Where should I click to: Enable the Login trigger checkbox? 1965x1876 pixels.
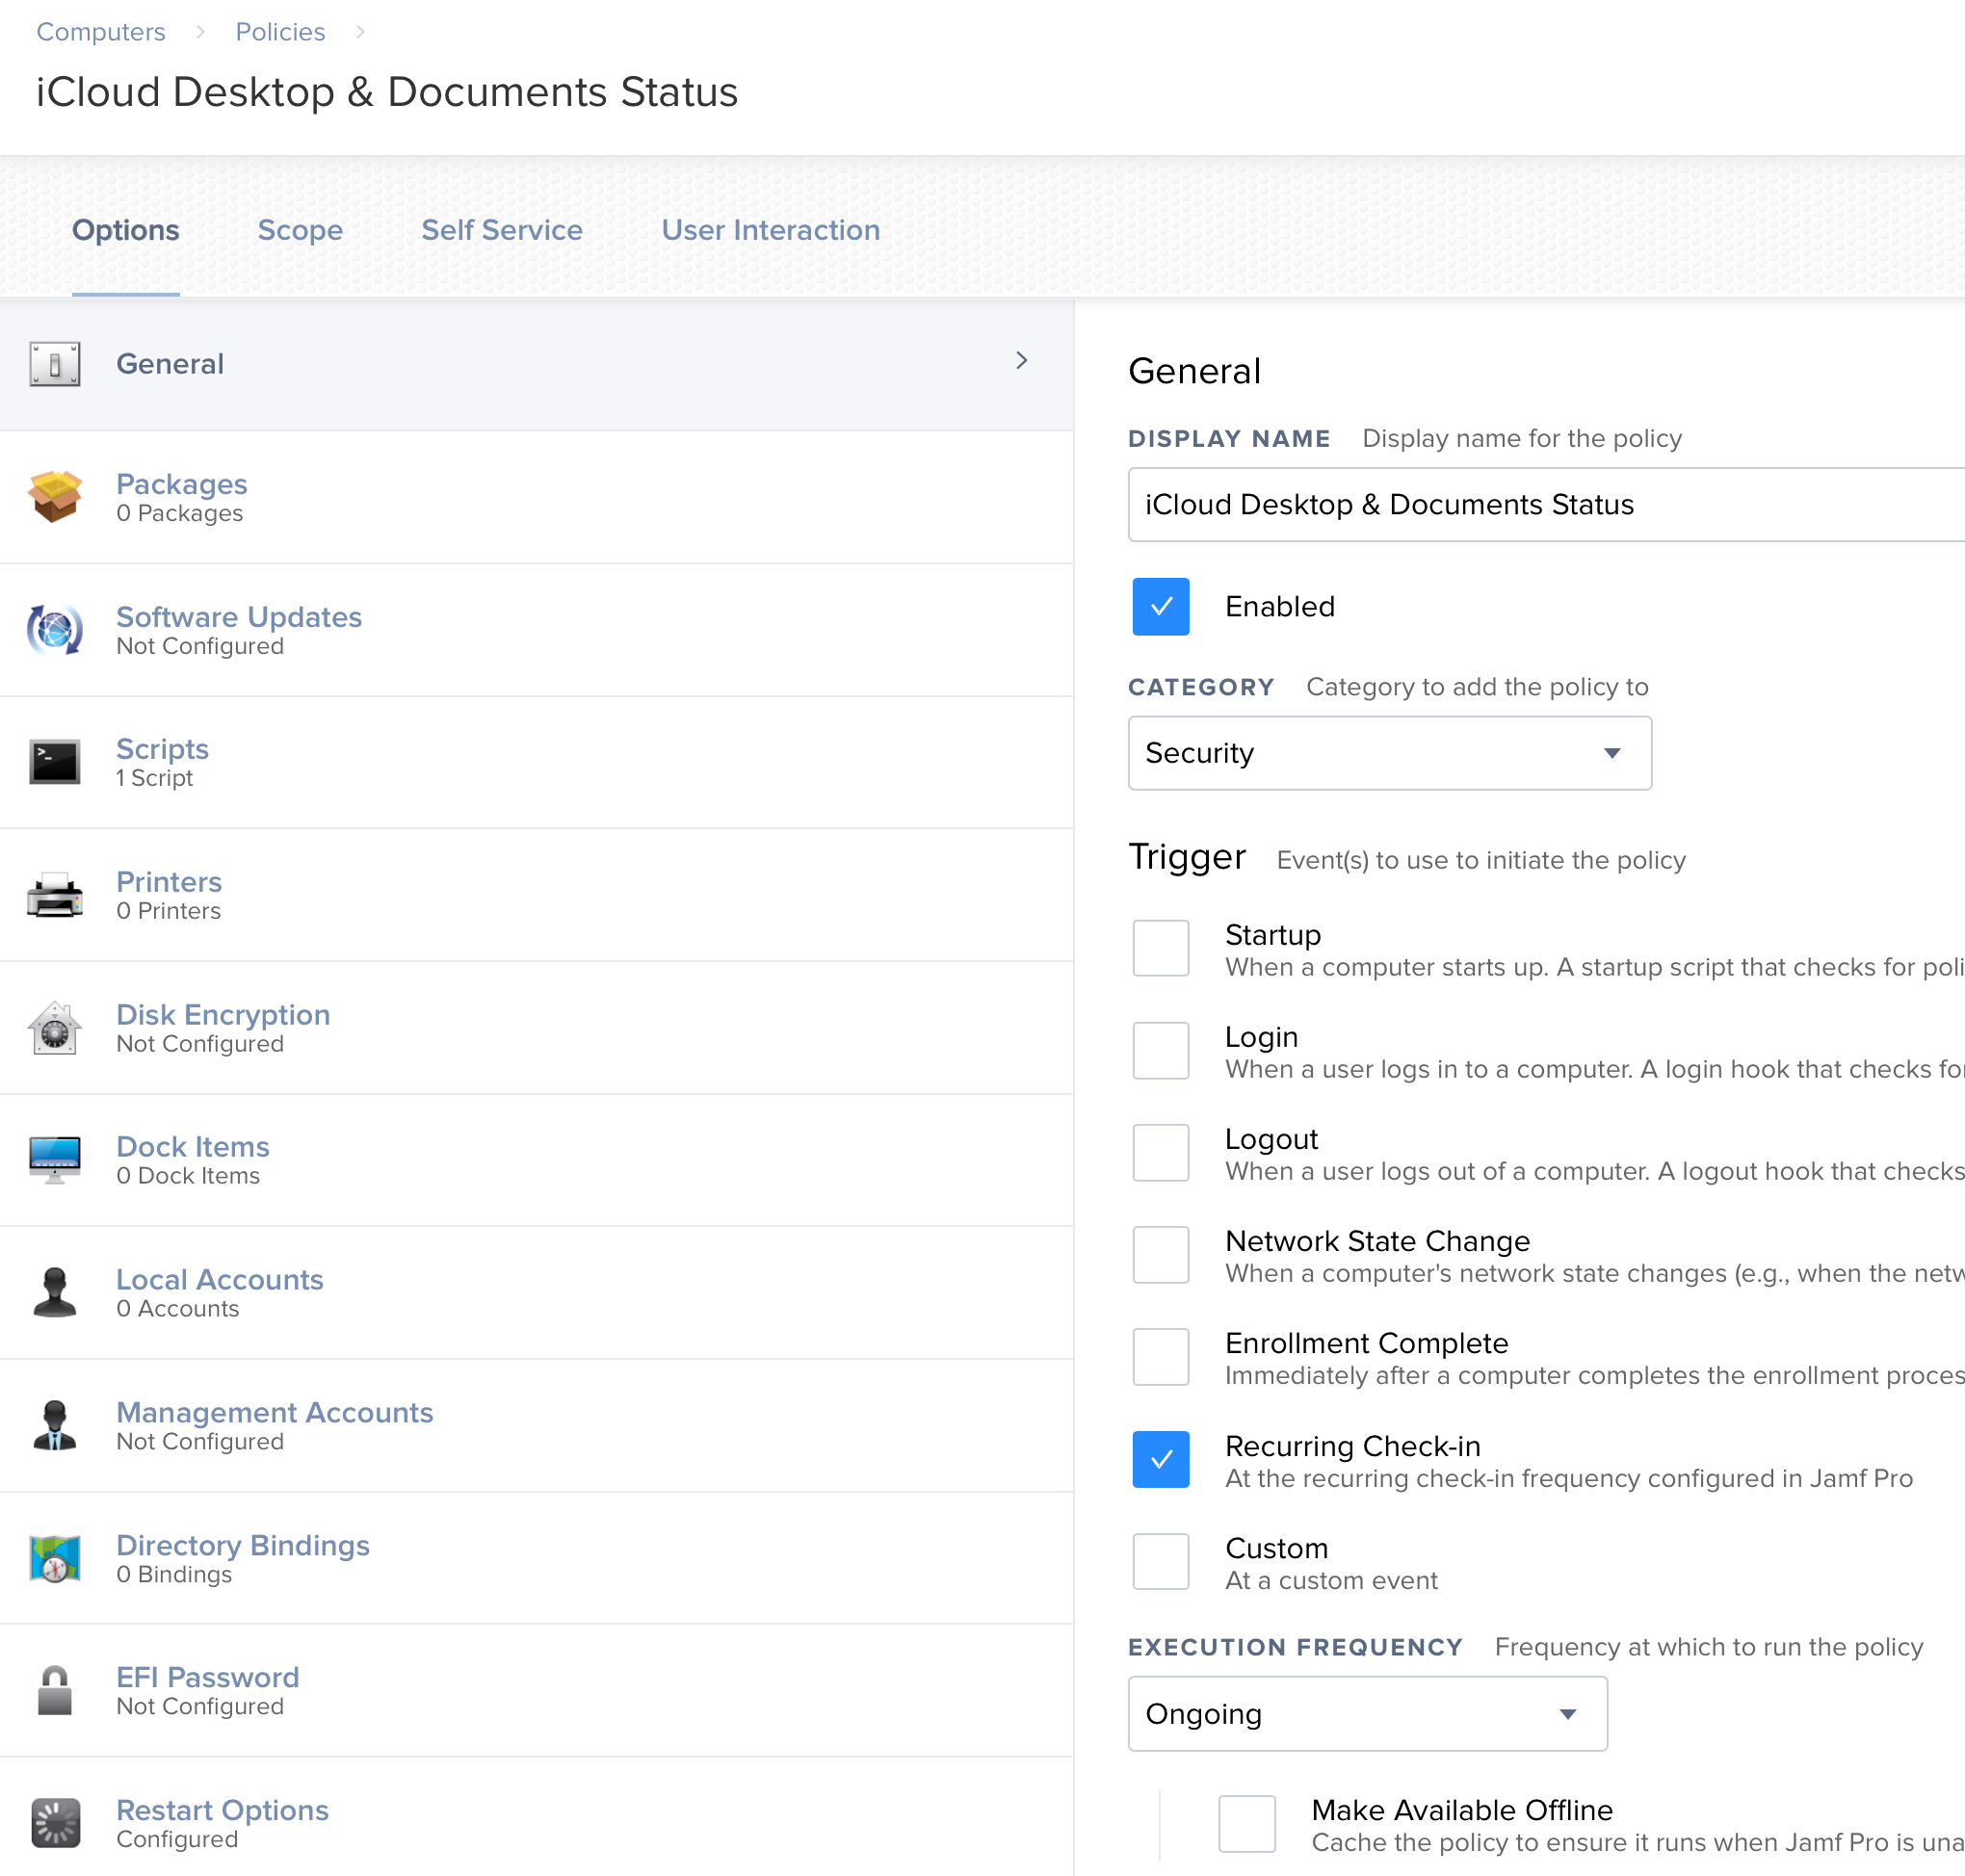pyautogui.click(x=1161, y=1051)
